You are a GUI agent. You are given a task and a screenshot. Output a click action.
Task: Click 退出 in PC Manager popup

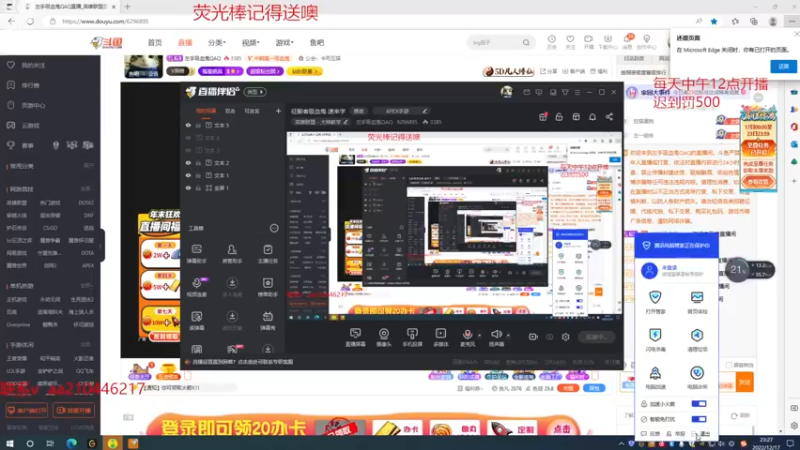[702, 434]
